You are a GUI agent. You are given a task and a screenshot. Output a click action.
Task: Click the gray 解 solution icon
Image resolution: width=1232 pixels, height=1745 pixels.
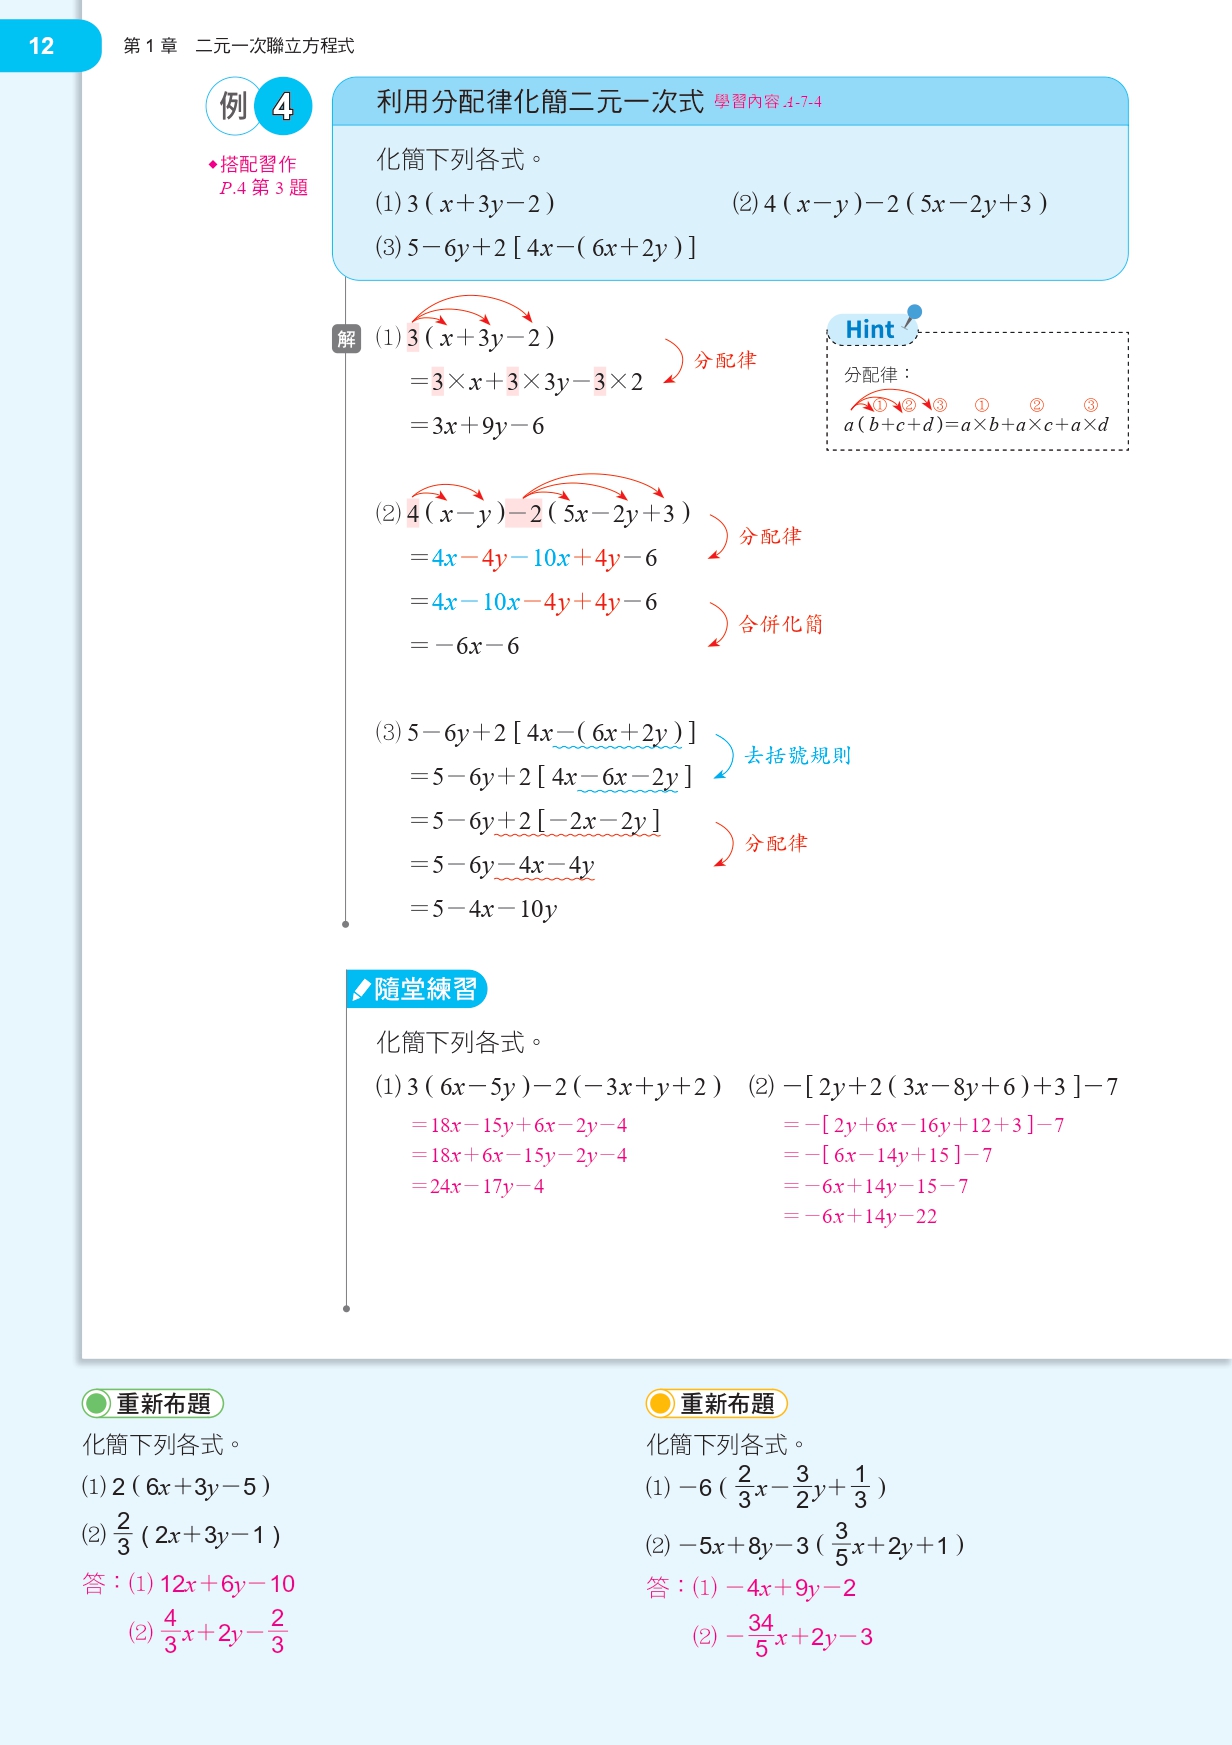coord(346,339)
